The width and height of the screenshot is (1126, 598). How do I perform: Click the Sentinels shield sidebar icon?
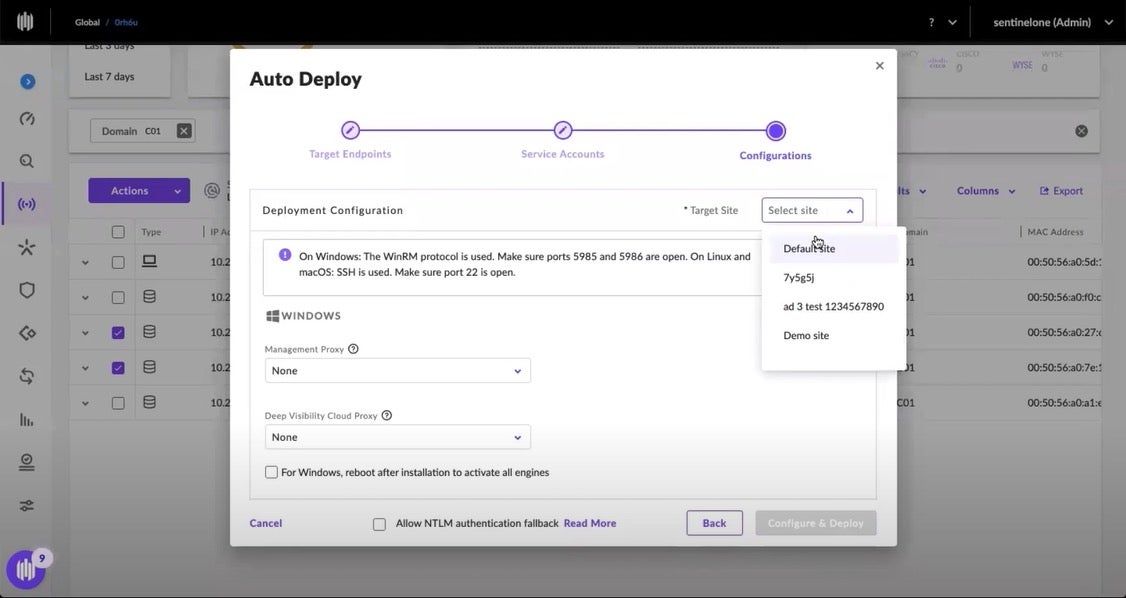coord(27,291)
